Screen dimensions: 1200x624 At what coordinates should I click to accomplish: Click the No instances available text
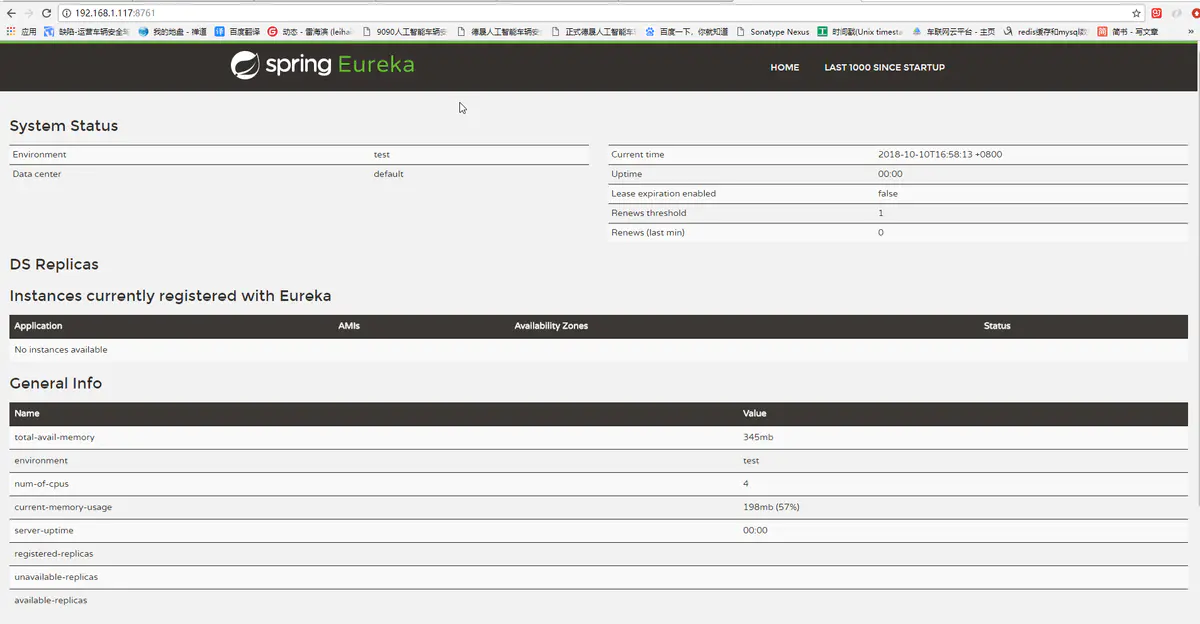click(61, 350)
